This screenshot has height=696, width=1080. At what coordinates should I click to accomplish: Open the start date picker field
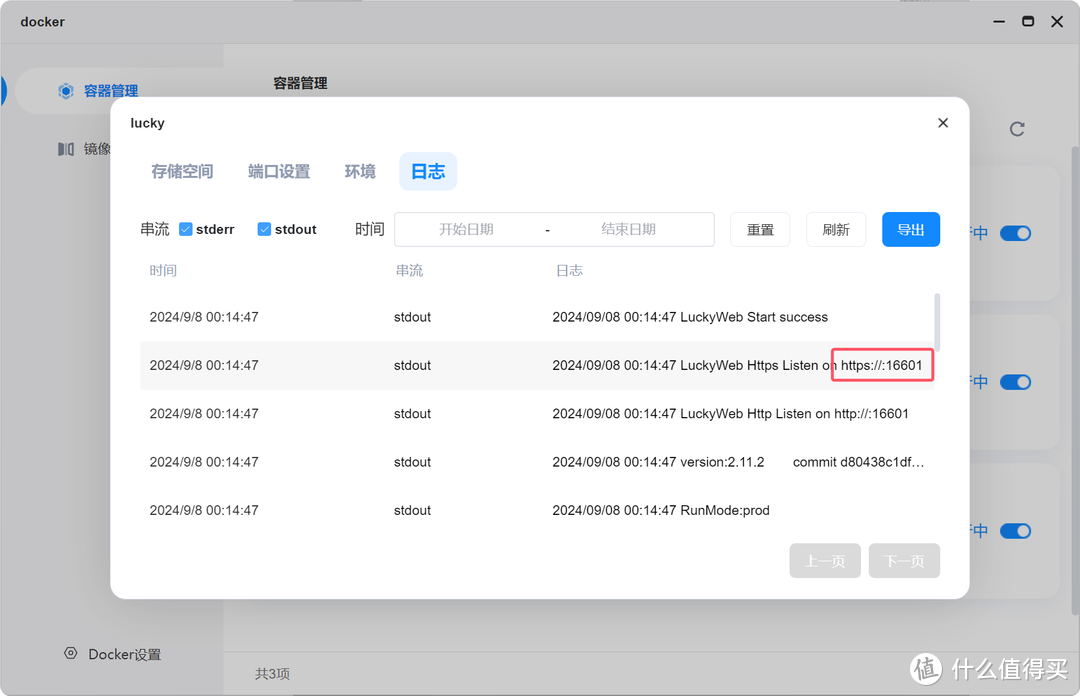466,229
